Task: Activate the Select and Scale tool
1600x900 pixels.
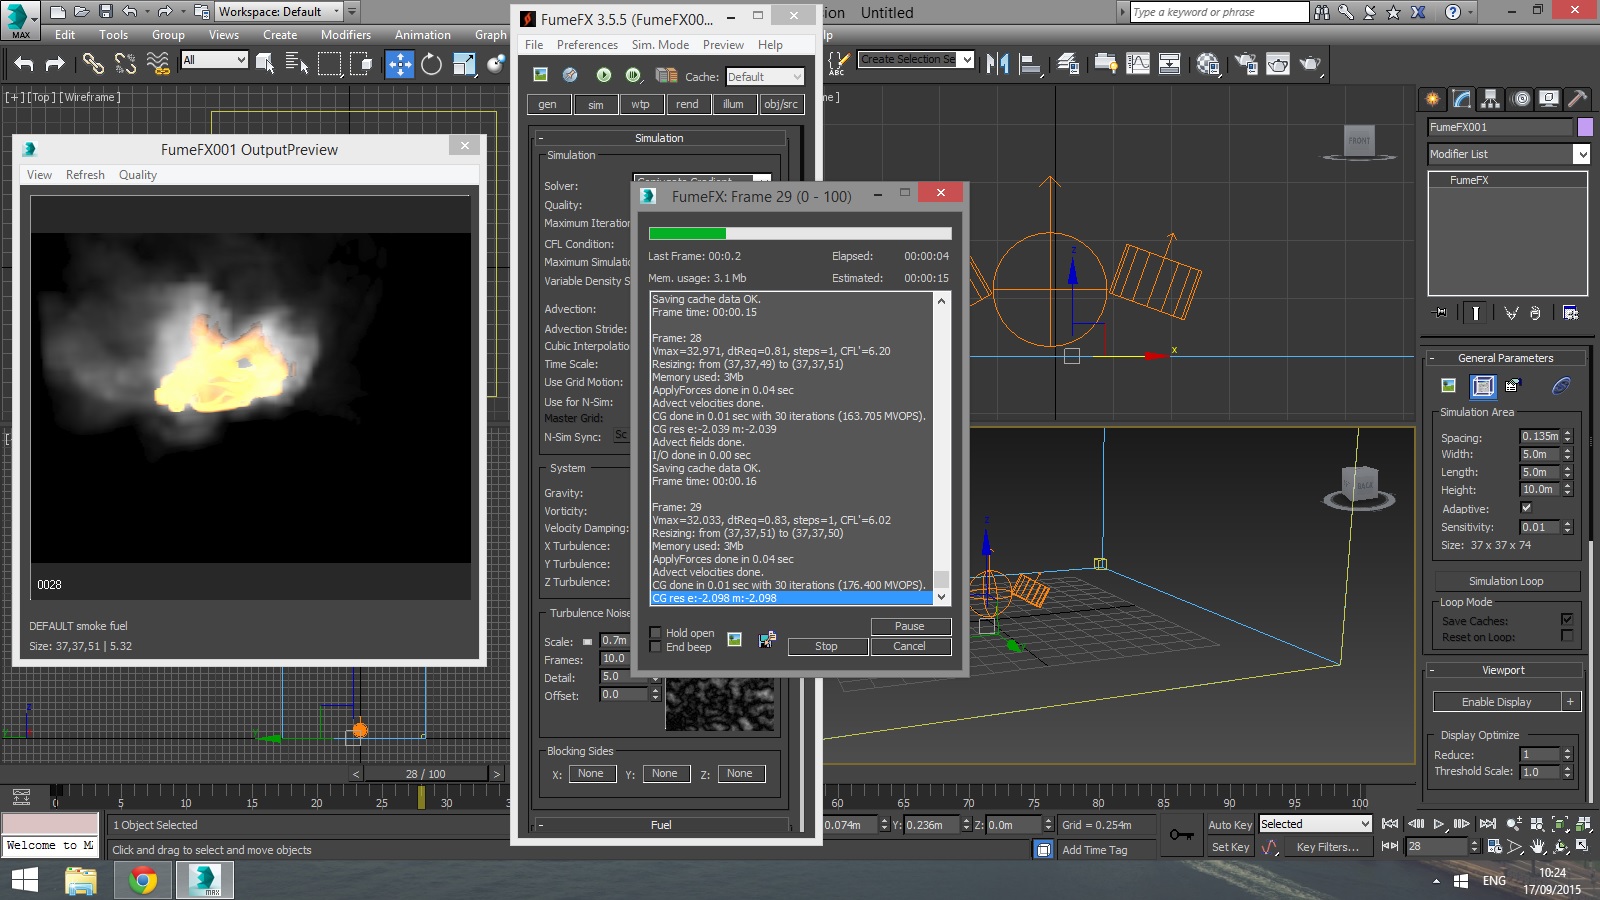Action: [x=465, y=64]
